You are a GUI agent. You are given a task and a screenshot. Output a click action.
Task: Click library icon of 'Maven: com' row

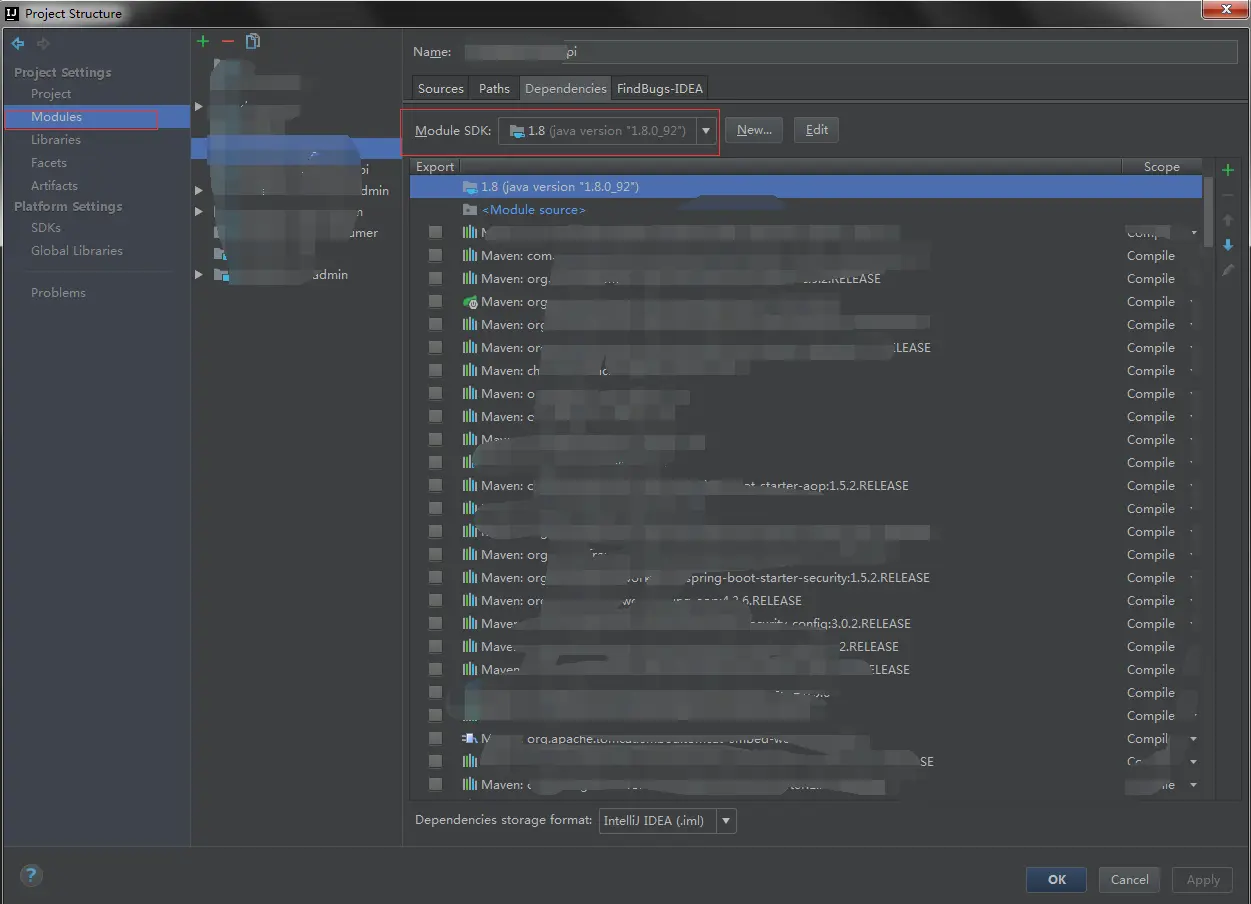[x=470, y=256]
